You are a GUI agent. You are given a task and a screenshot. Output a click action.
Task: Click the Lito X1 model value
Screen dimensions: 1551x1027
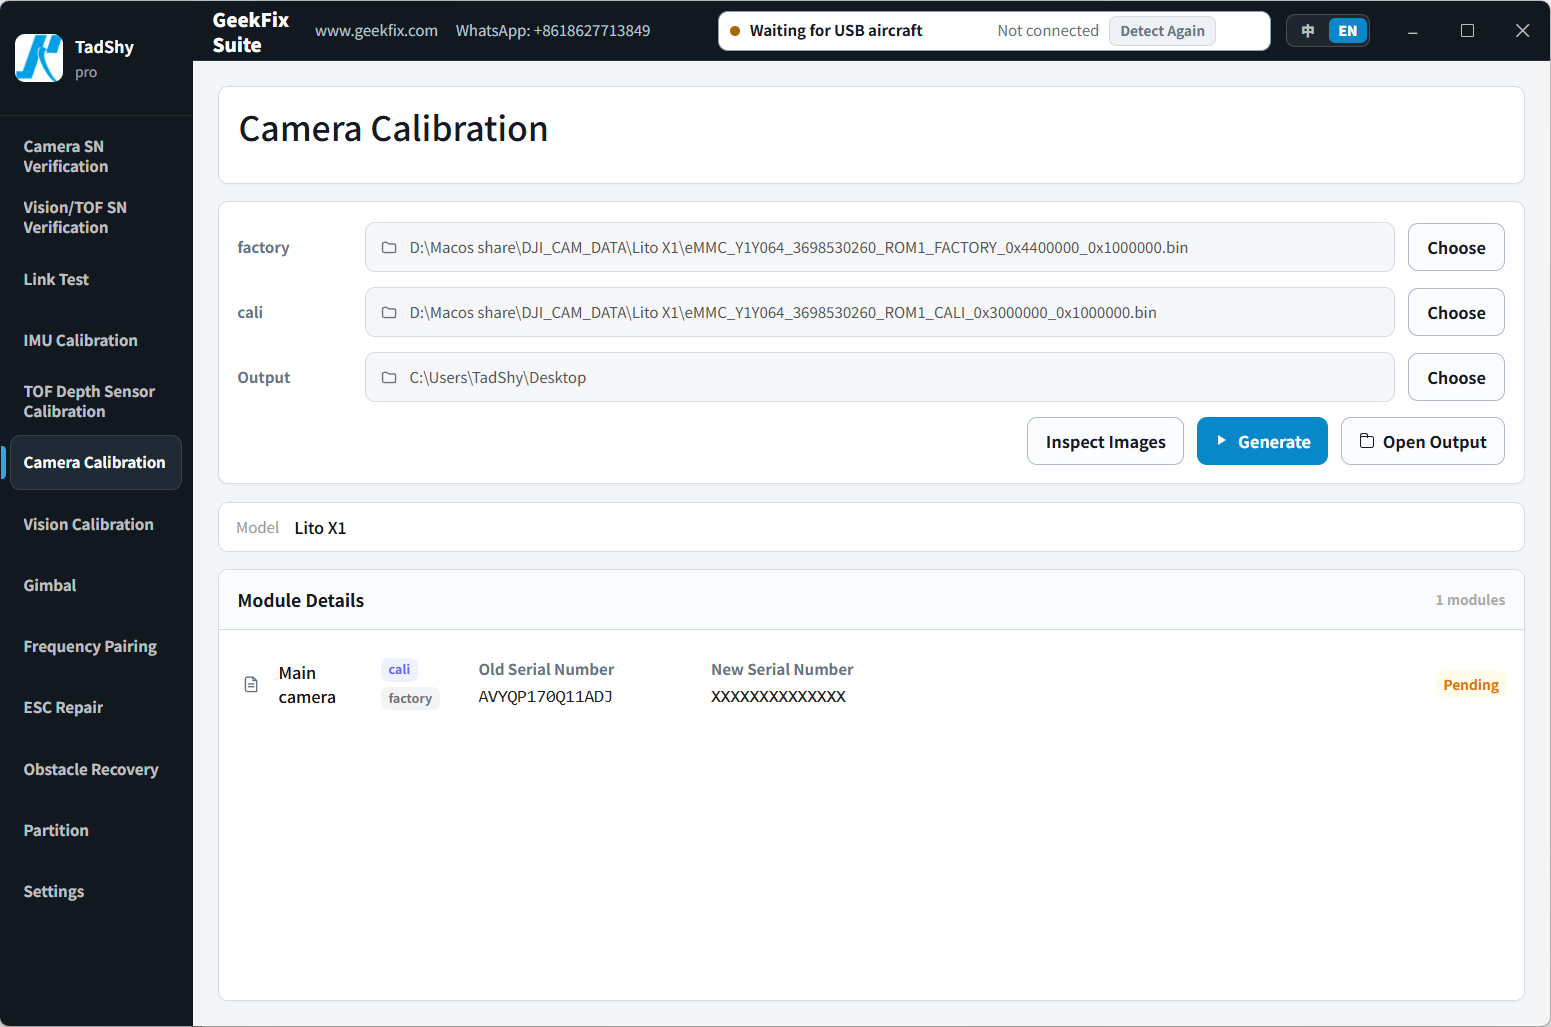[x=320, y=528]
